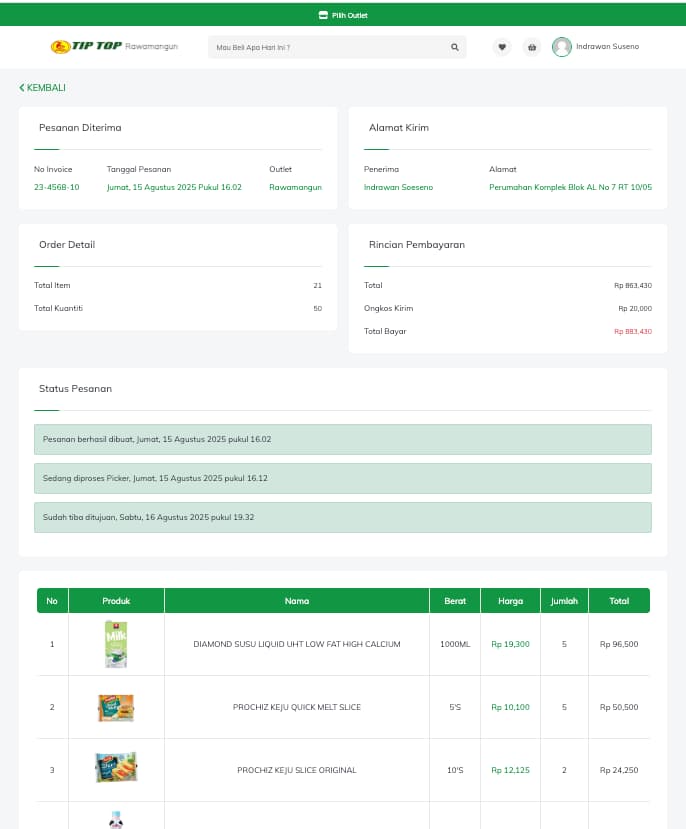This screenshot has height=829, width=686.
Task: Click the Harga column header
Action: coord(511,601)
